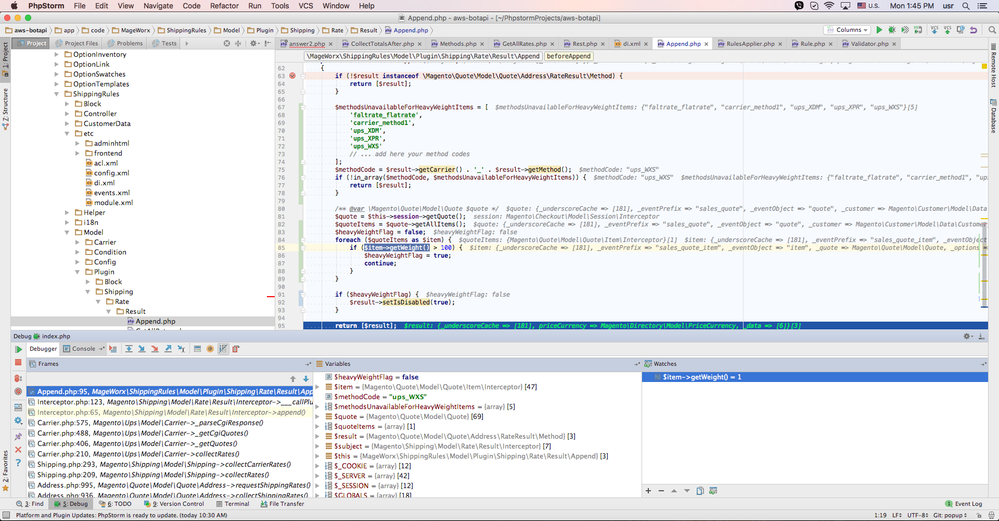
Task: Click the Event Log button in status bar
Action: point(963,504)
